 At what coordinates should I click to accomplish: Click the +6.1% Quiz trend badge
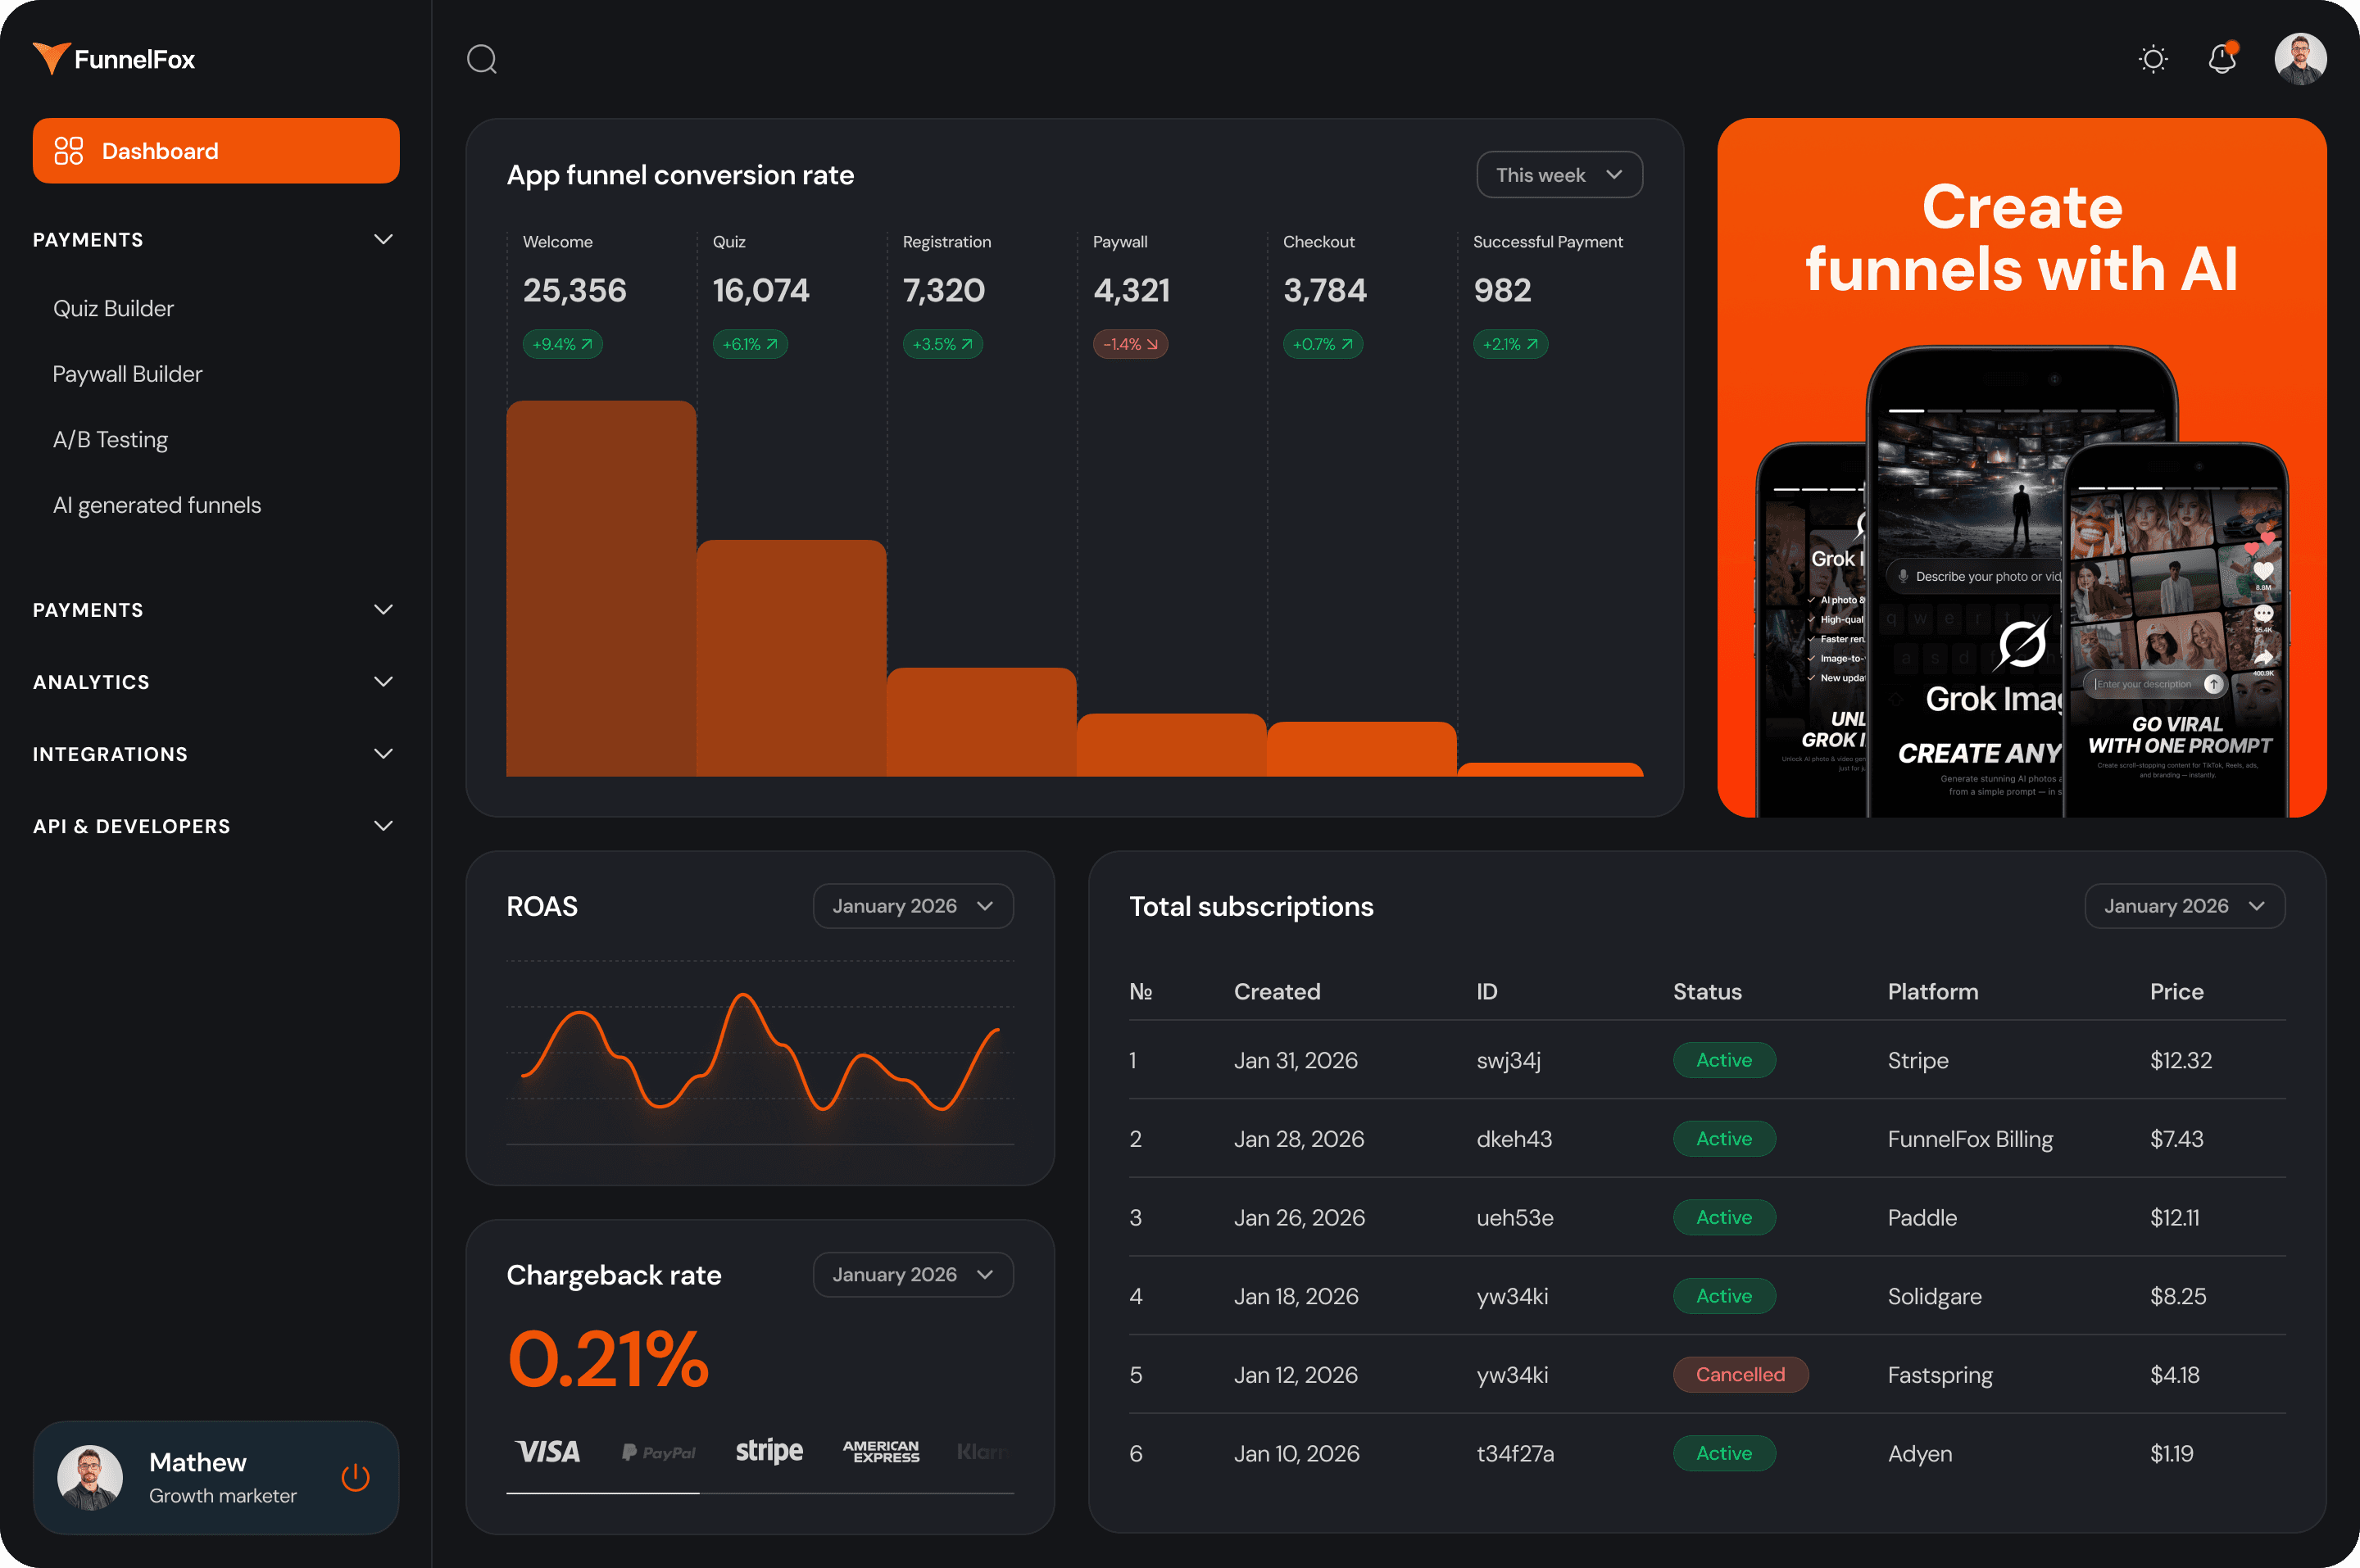click(x=750, y=344)
